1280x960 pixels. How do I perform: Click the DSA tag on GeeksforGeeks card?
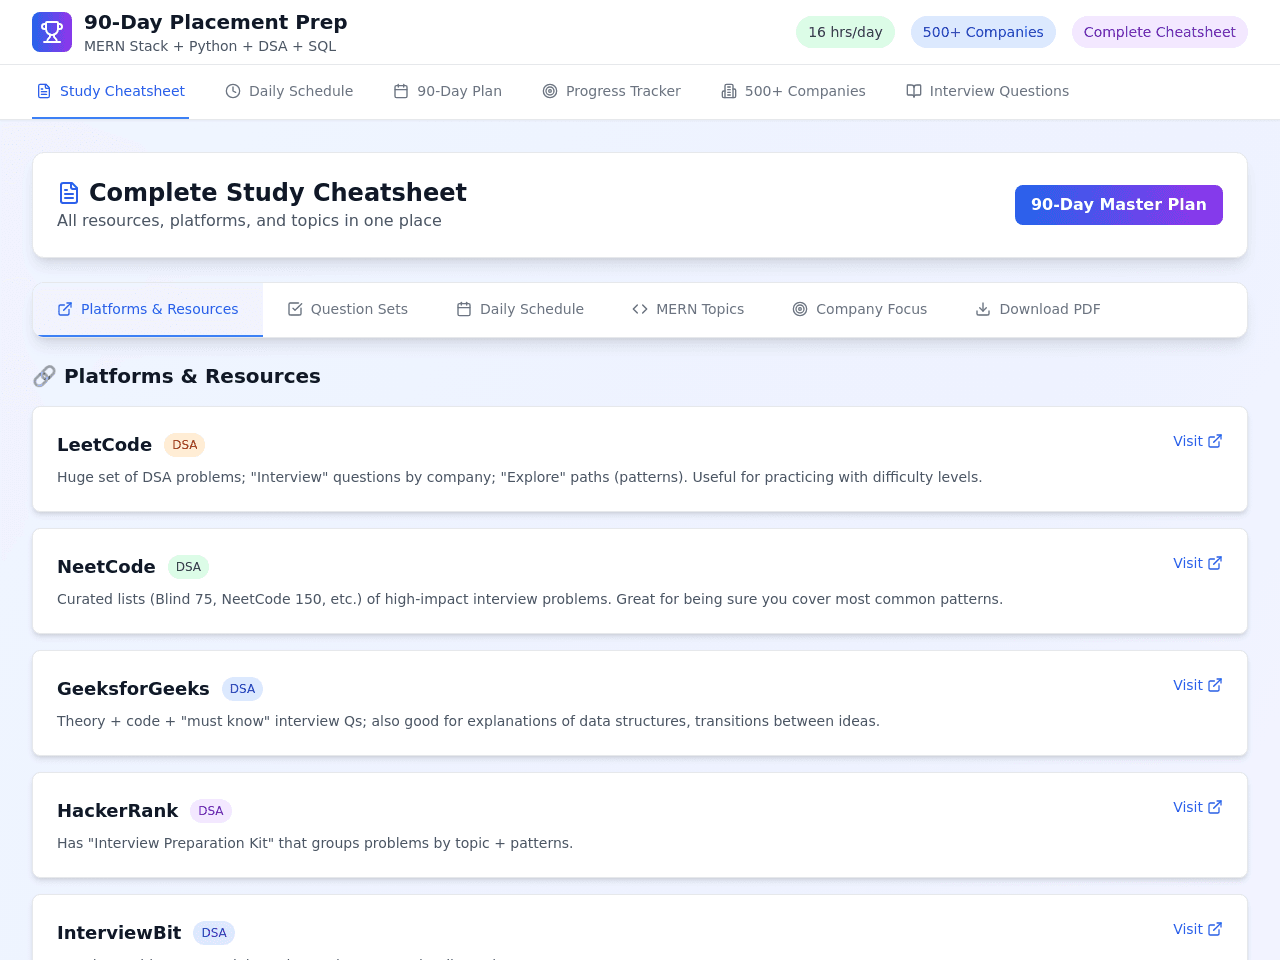242,689
